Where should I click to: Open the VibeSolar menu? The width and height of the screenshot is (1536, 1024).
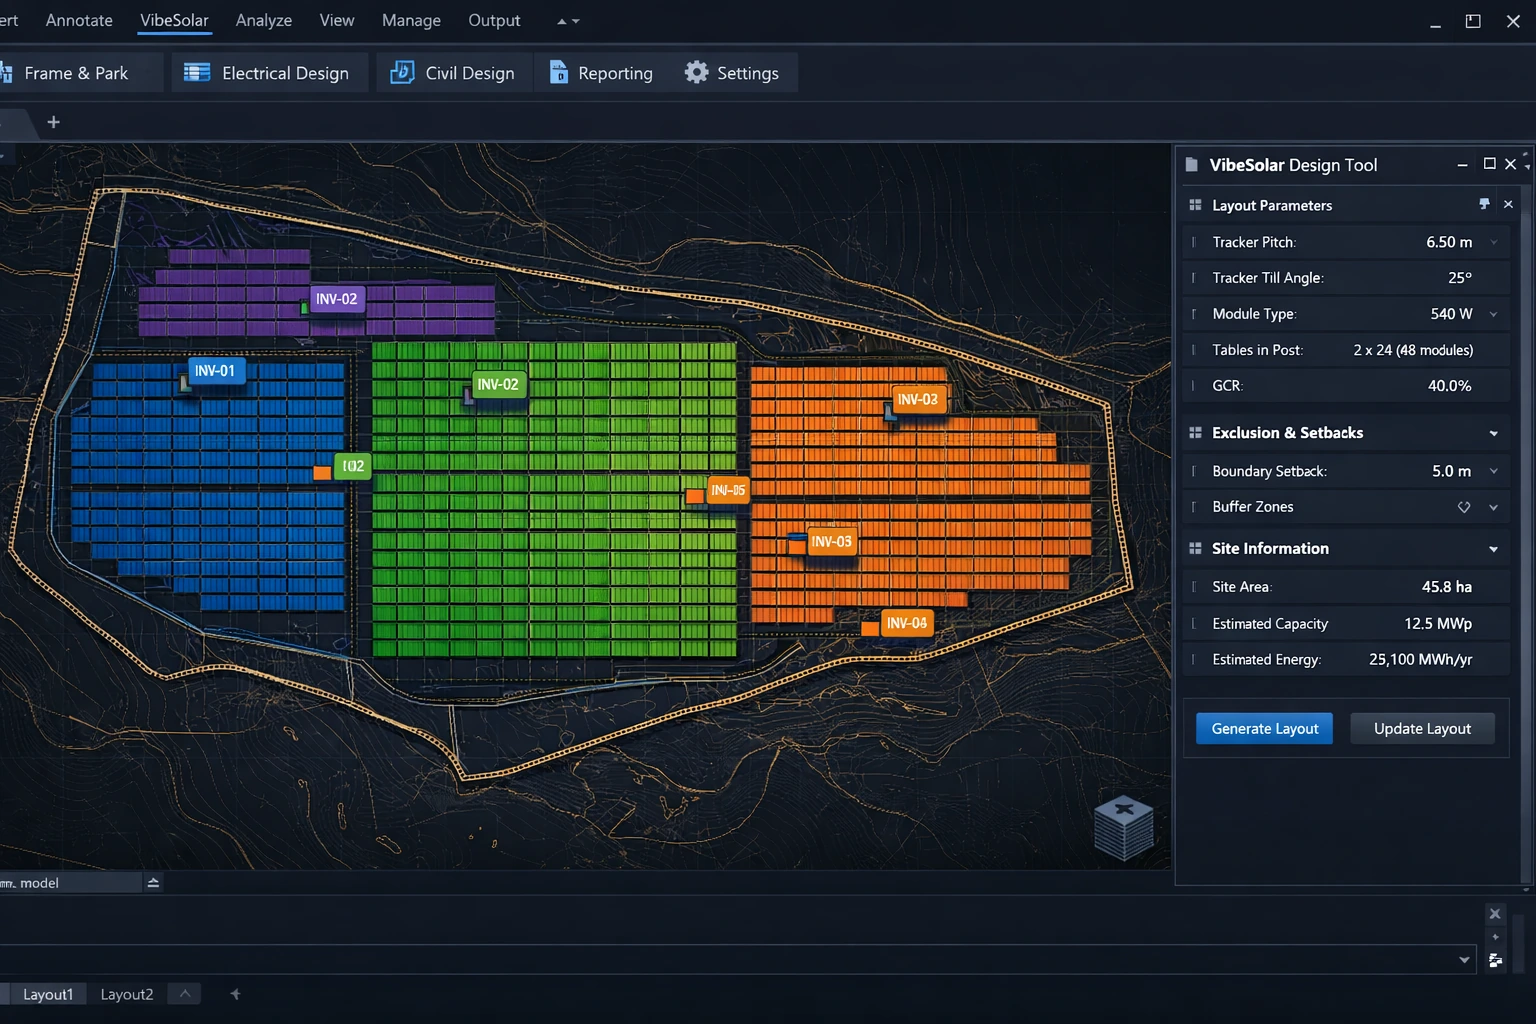click(x=173, y=20)
